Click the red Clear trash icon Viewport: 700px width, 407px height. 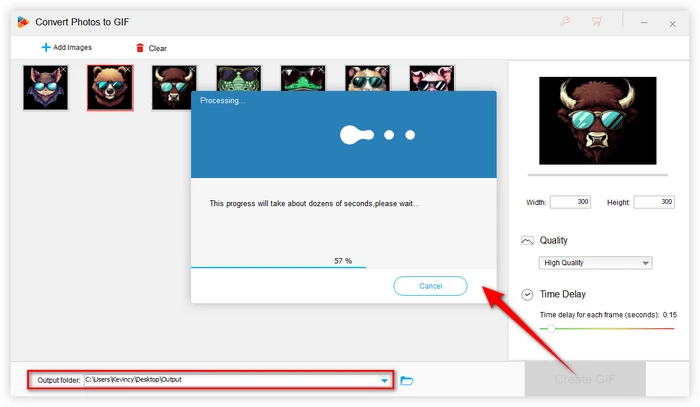click(140, 48)
